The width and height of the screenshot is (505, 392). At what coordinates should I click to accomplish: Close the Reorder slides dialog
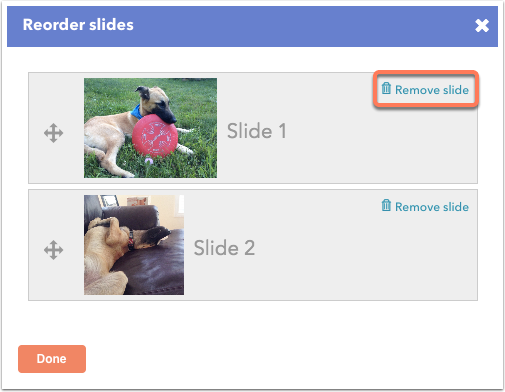click(482, 25)
